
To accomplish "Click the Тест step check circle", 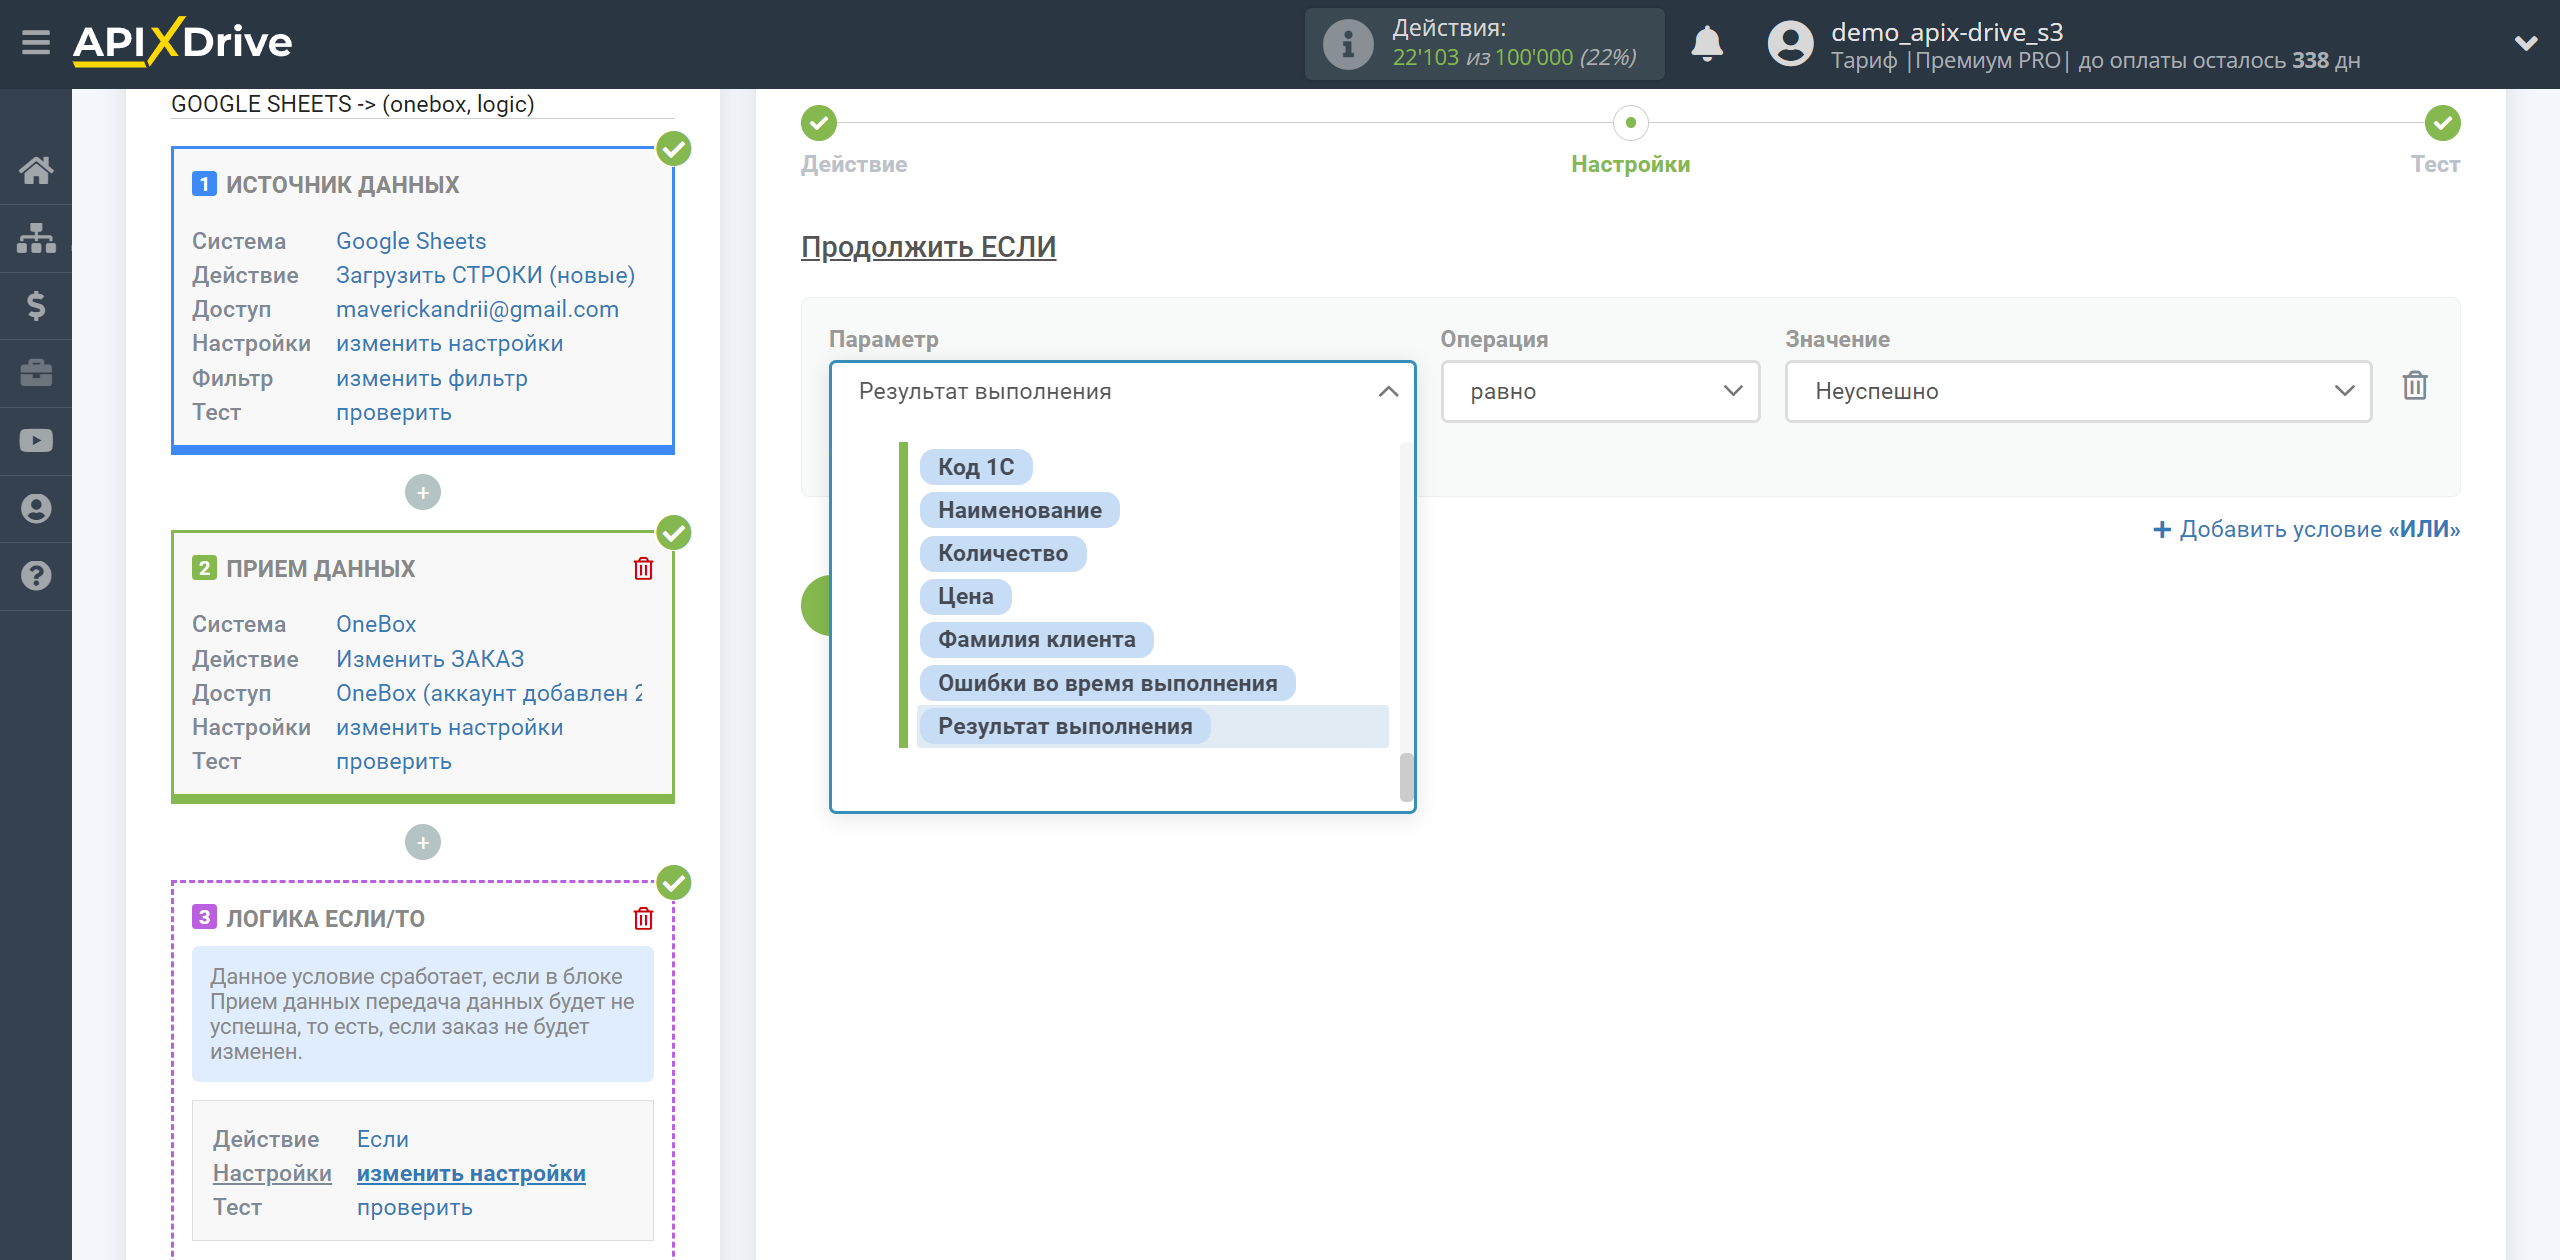I will pos(2443,123).
